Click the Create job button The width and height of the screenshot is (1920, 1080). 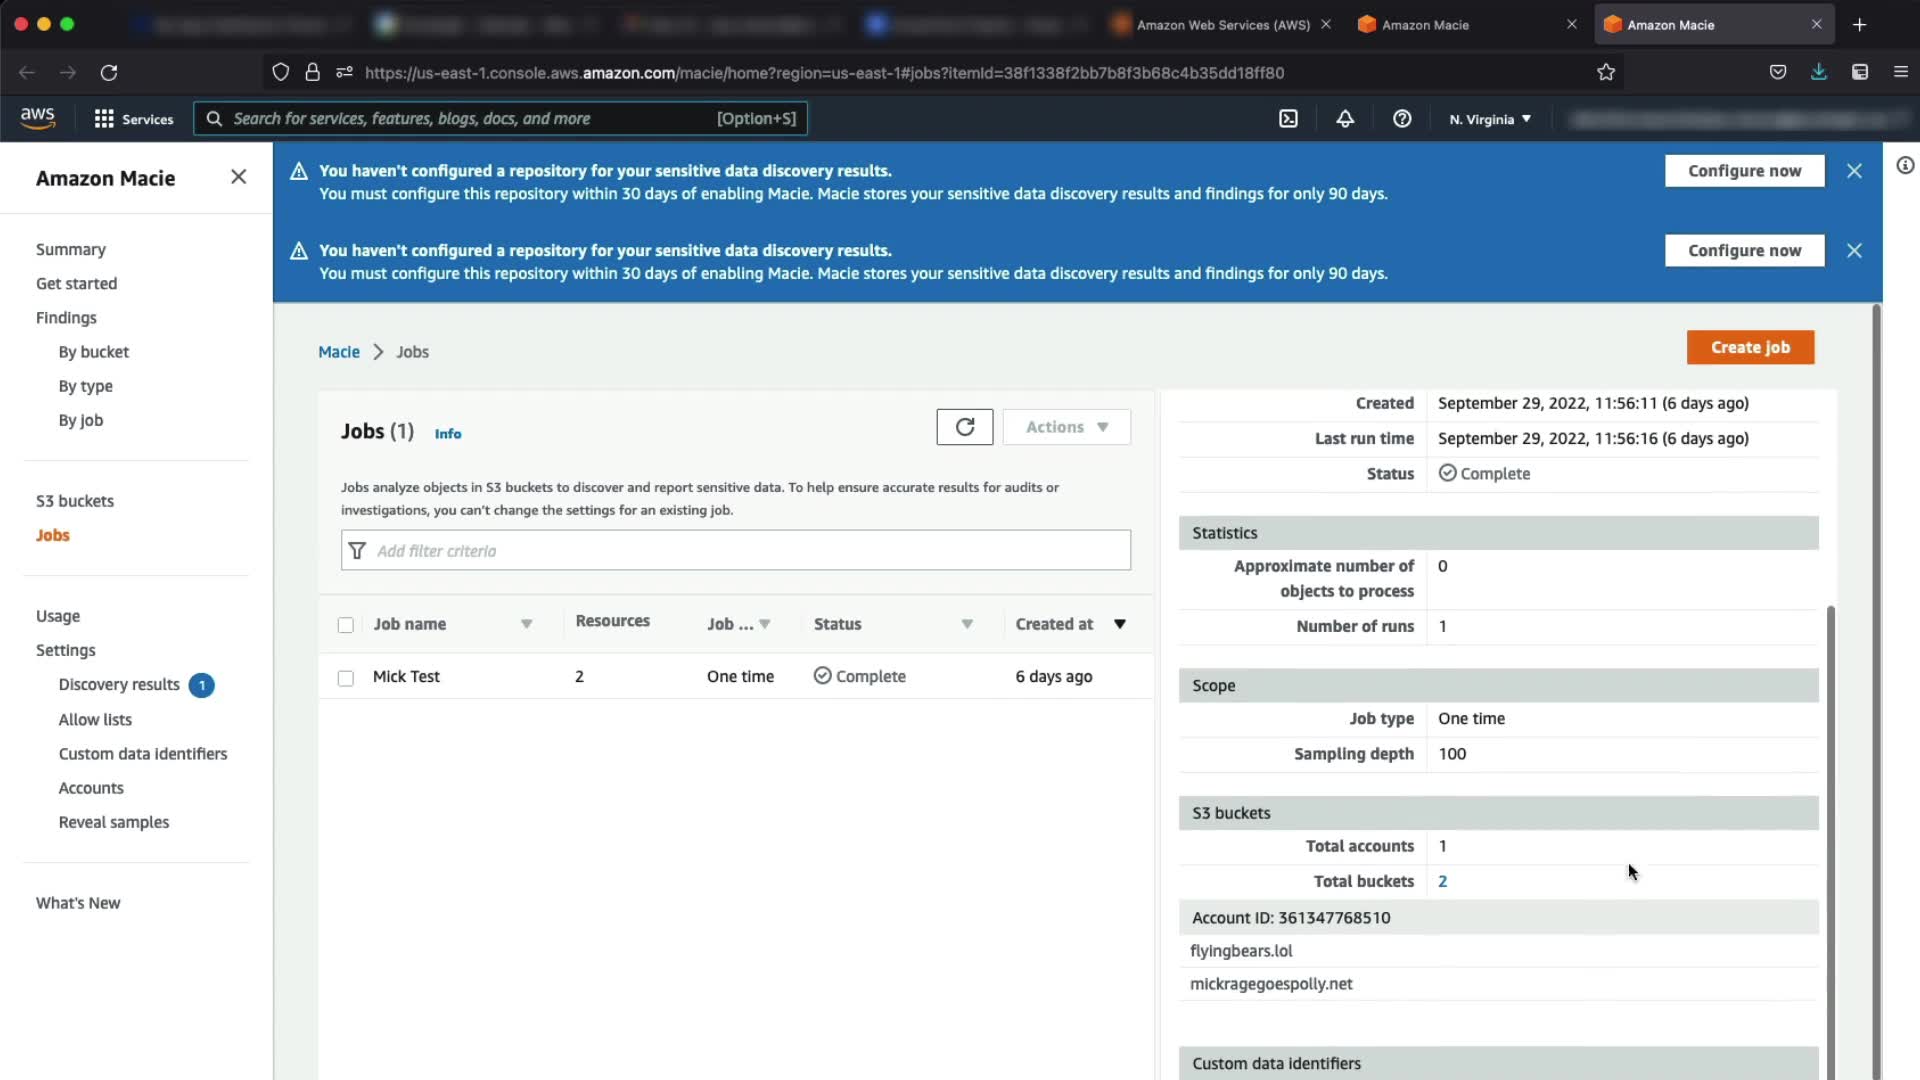tap(1750, 348)
